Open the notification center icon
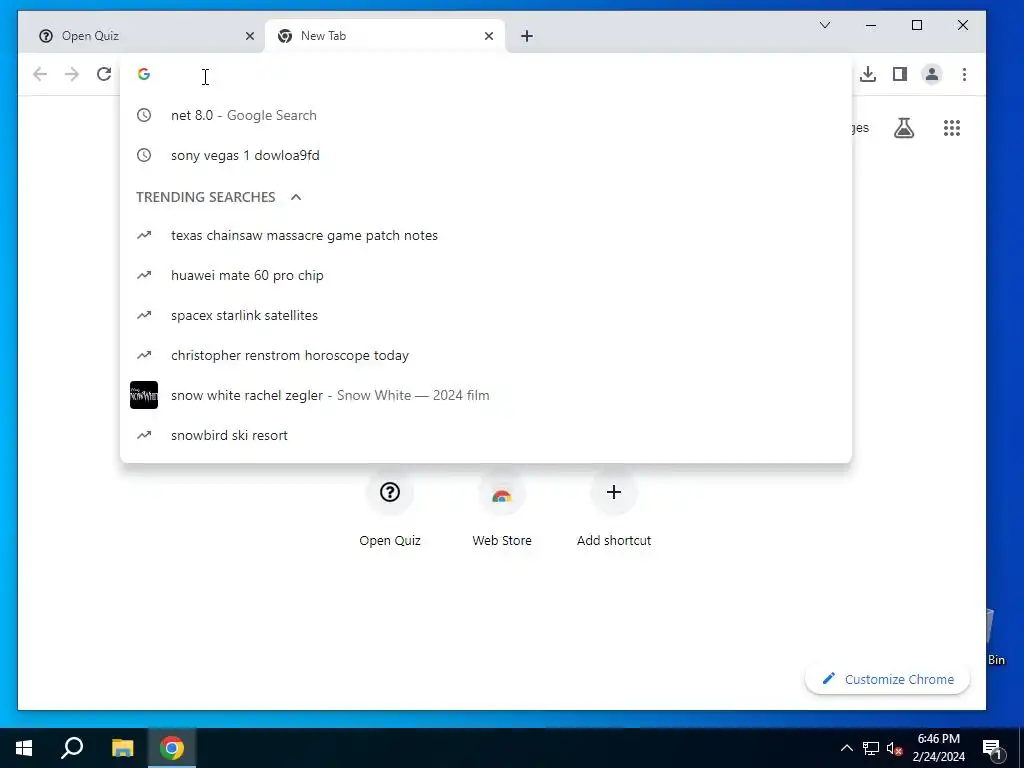The image size is (1024, 768). (x=992, y=748)
